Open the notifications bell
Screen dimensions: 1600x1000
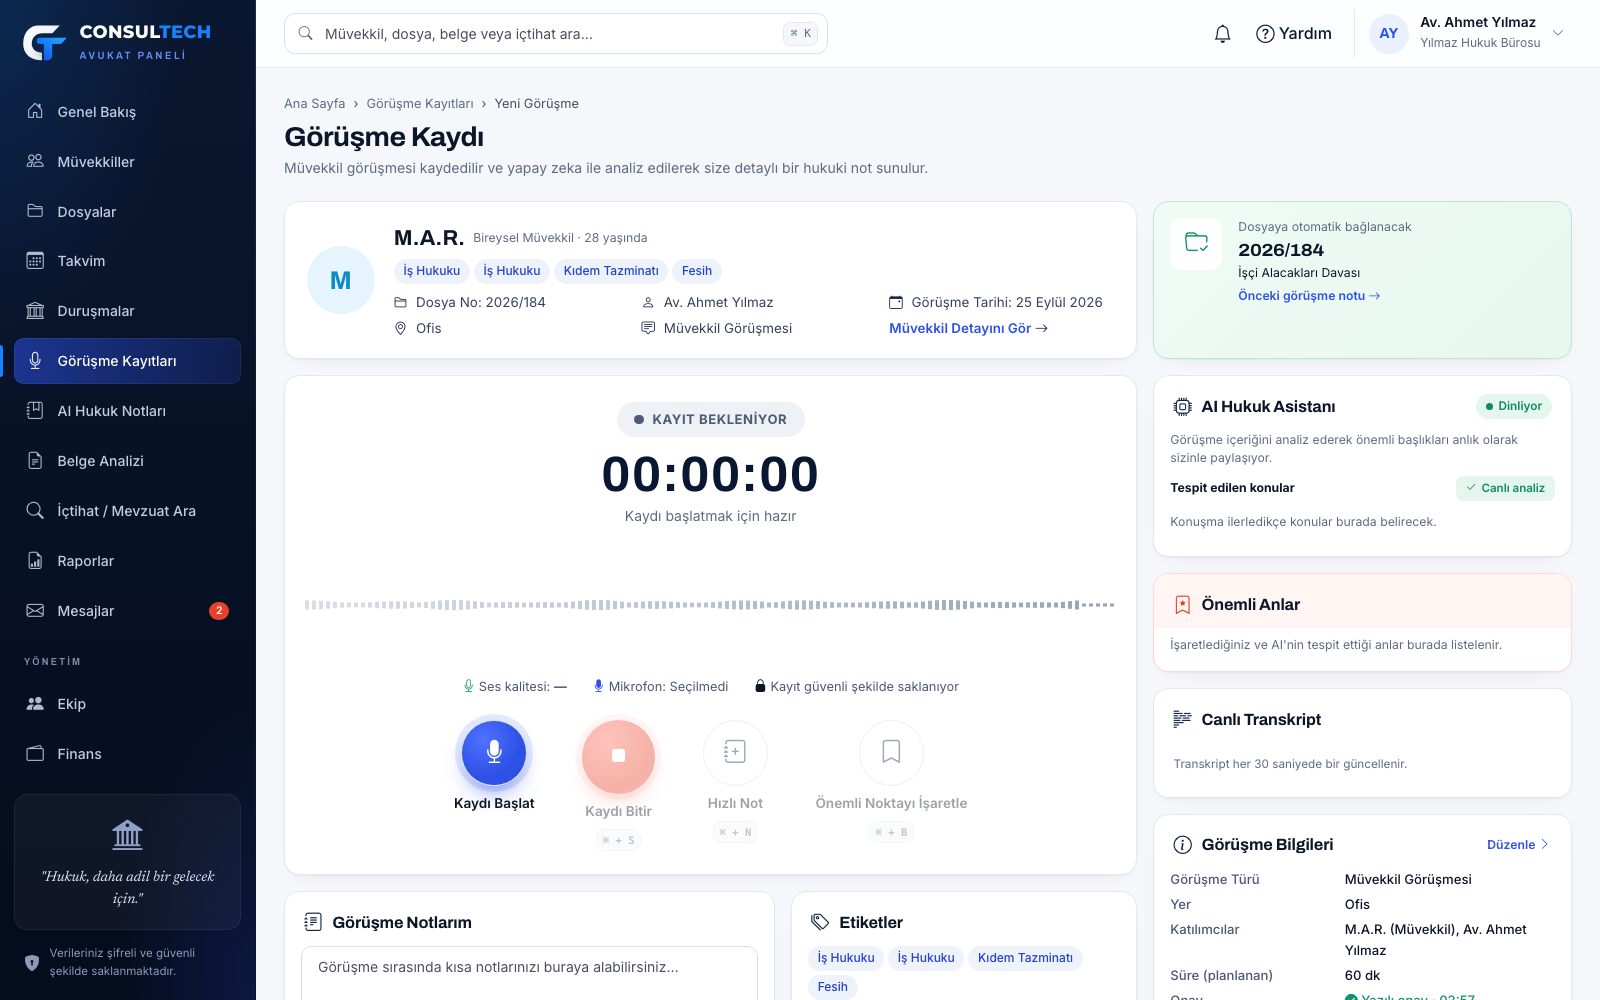coord(1222,34)
